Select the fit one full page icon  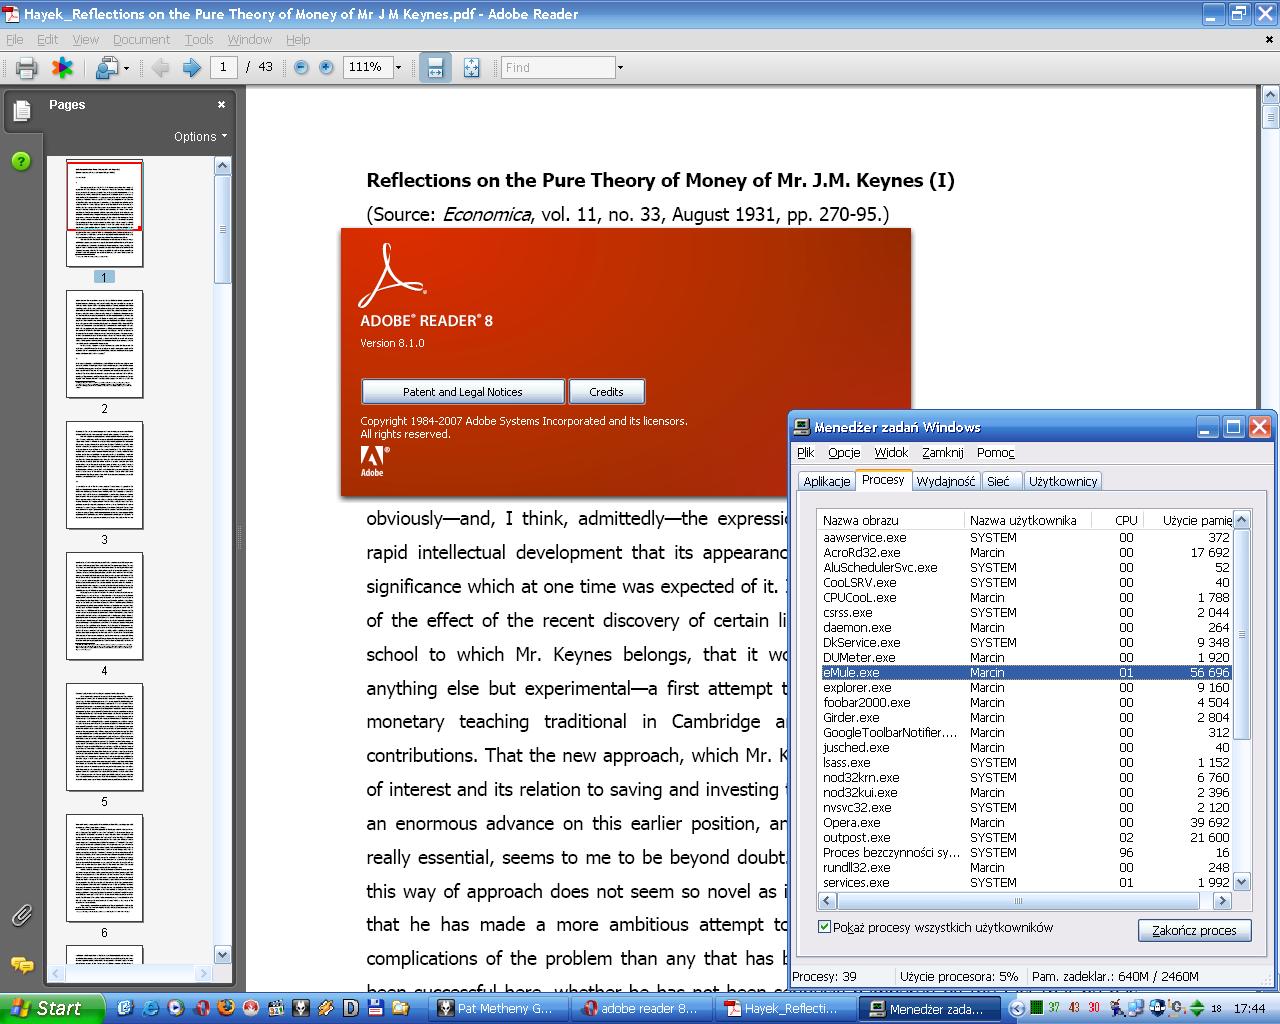(x=471, y=68)
